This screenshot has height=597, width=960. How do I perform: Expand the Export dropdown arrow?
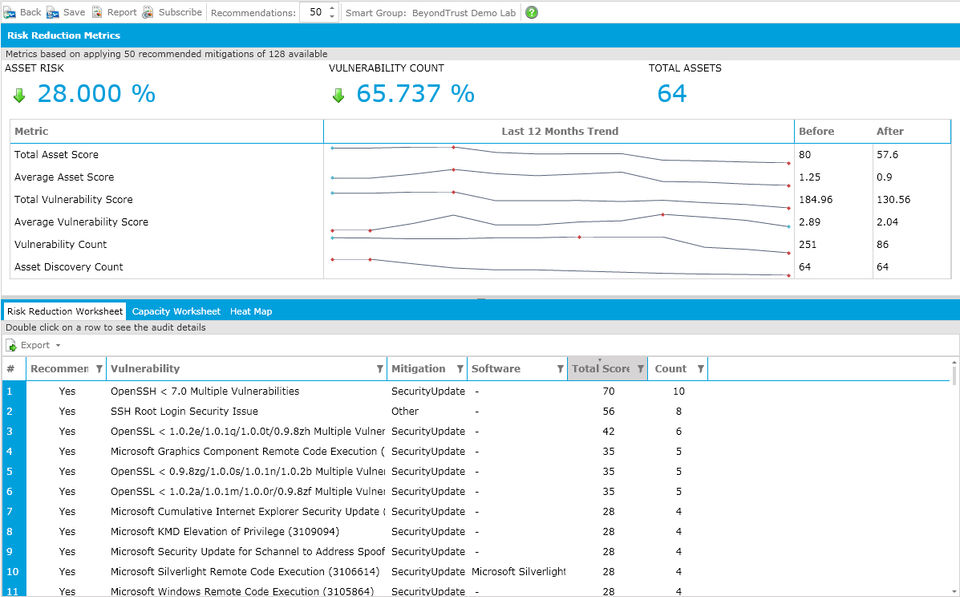pos(58,345)
